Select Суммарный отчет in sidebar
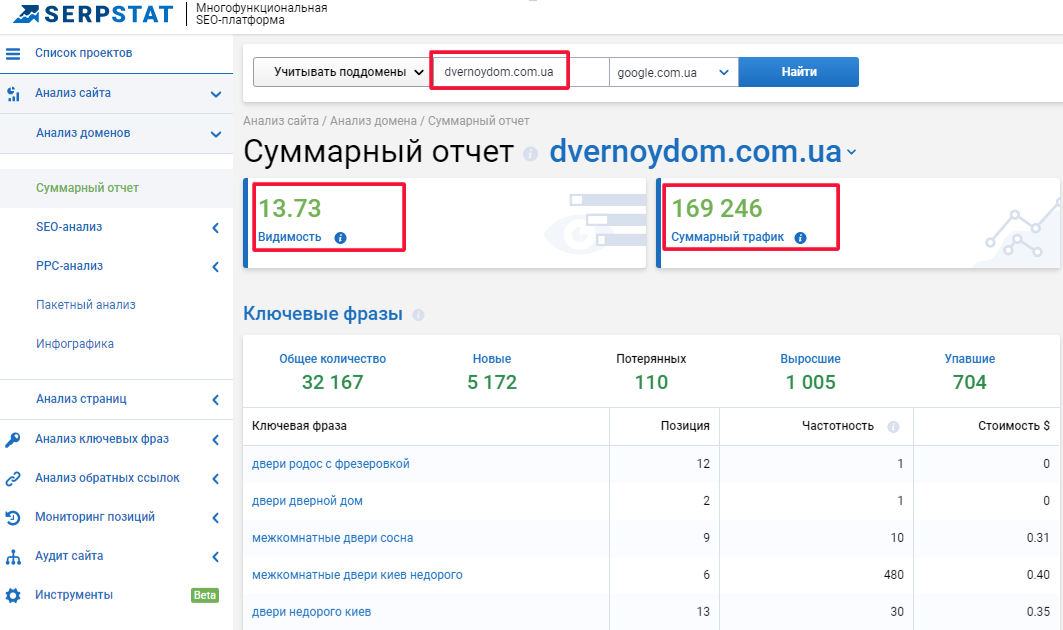This screenshot has height=630, width=1063. click(x=87, y=188)
